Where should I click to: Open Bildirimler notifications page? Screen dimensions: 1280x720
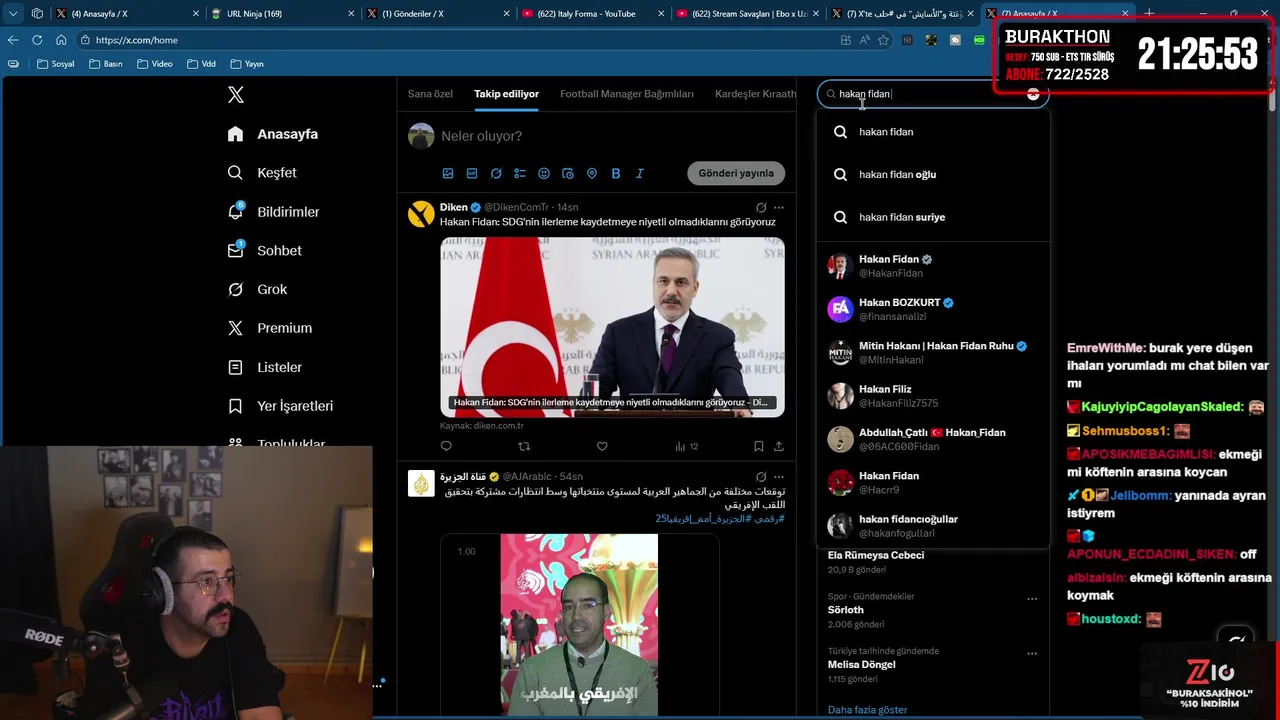(274, 212)
